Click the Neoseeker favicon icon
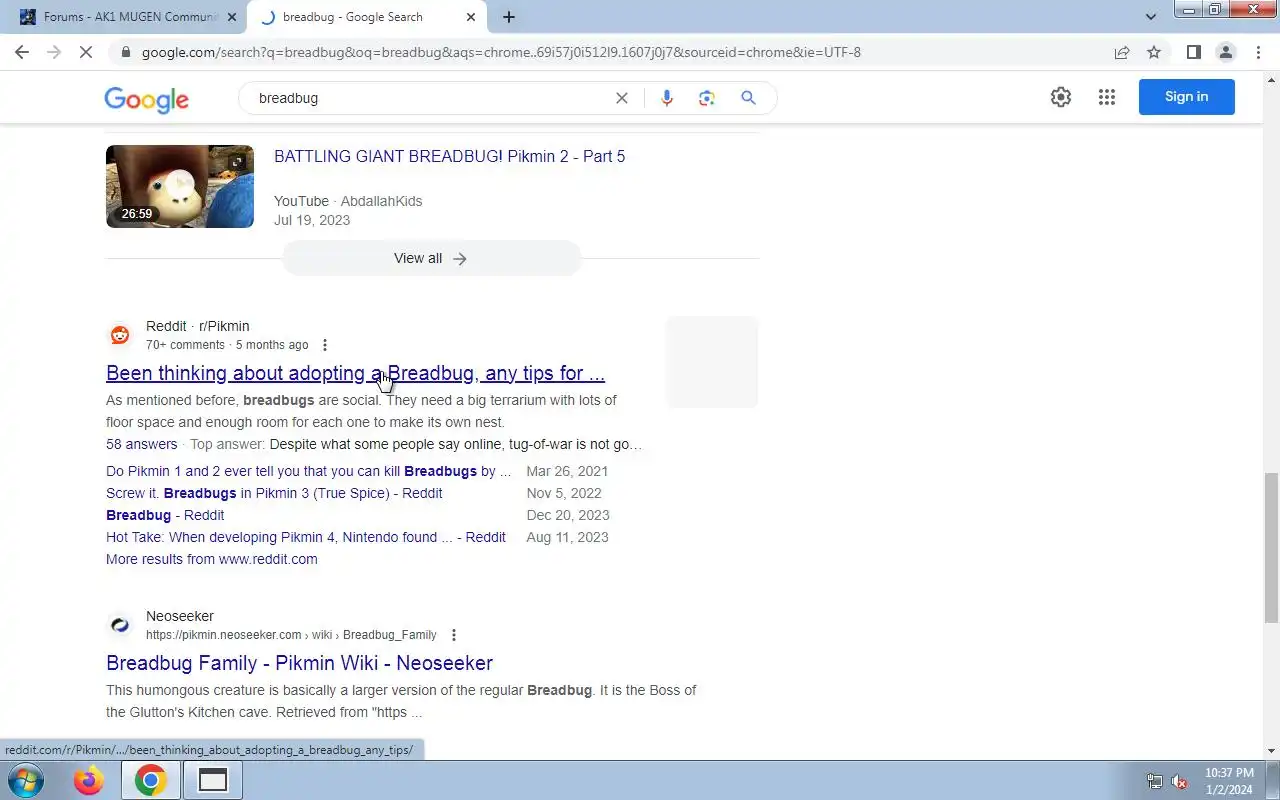Viewport: 1280px width, 800px height. tap(120, 625)
